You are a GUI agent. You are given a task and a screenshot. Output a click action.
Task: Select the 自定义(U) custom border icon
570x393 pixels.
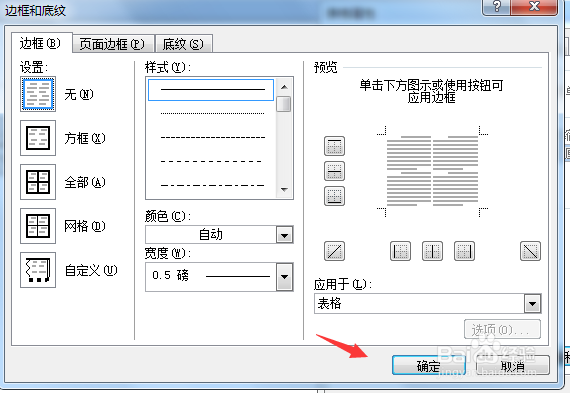click(38, 270)
